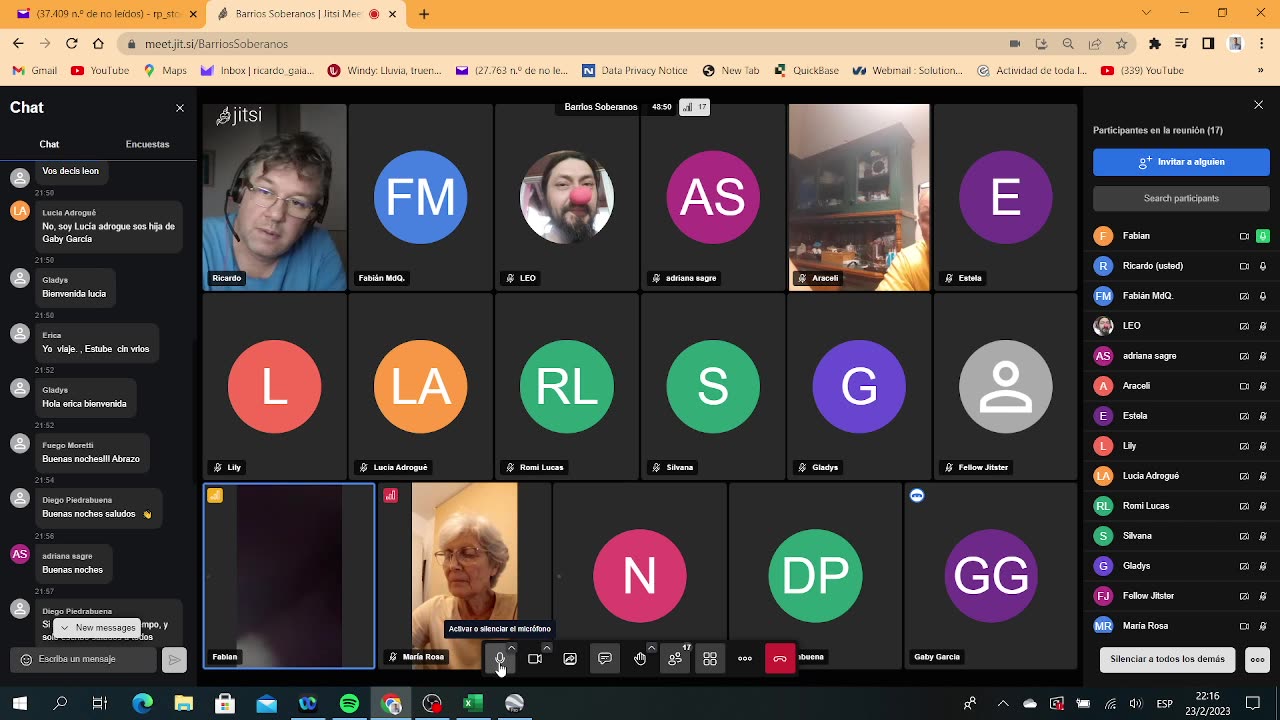1280x720 pixels.
Task: Open more participant options beside mute-all
Action: (x=1257, y=659)
